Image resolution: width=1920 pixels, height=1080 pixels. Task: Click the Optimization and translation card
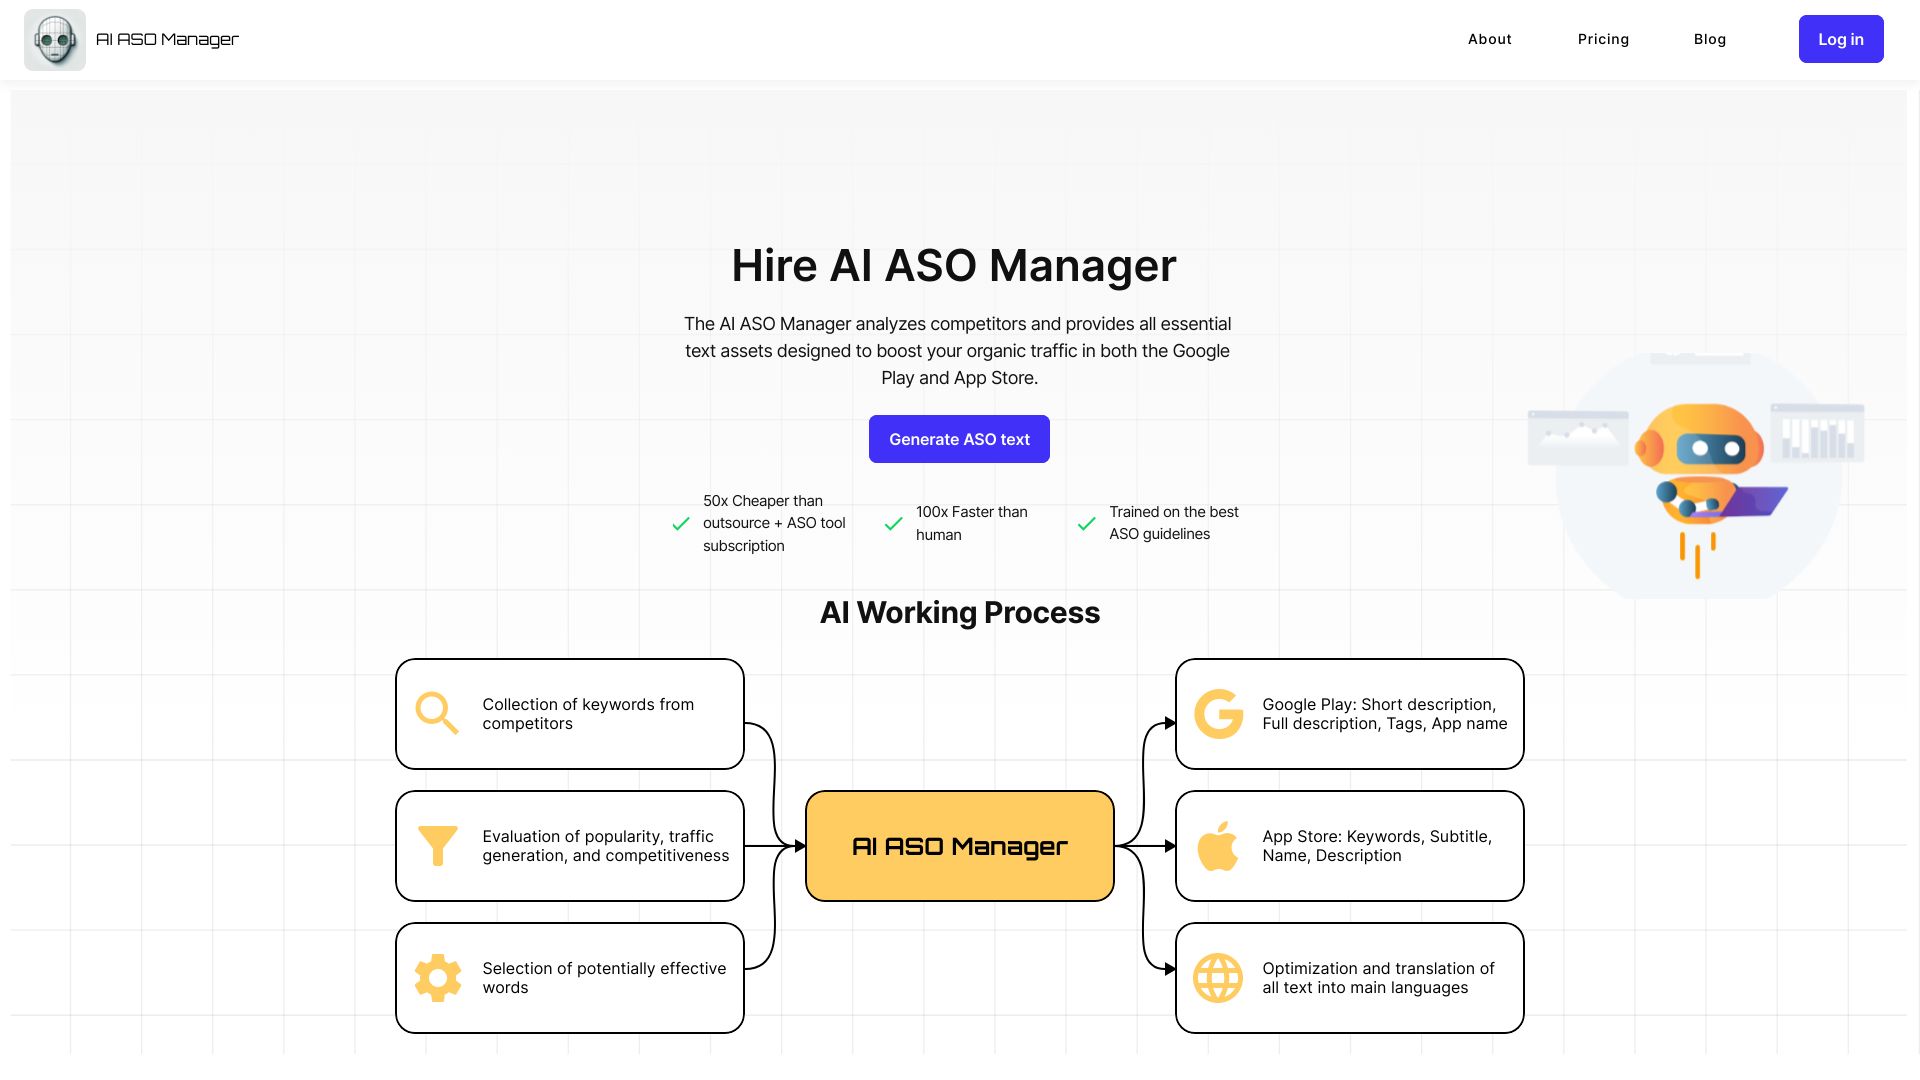click(1349, 977)
